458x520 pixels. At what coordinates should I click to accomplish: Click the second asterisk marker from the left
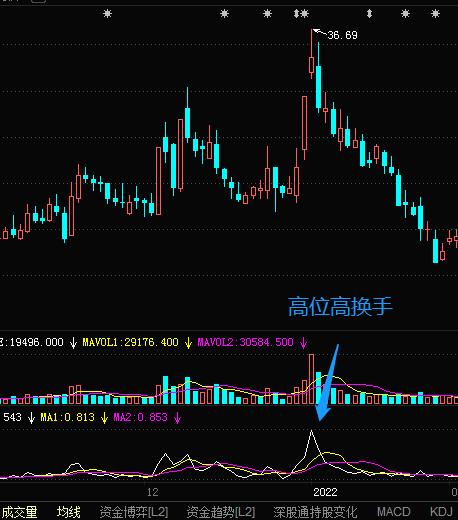click(225, 14)
